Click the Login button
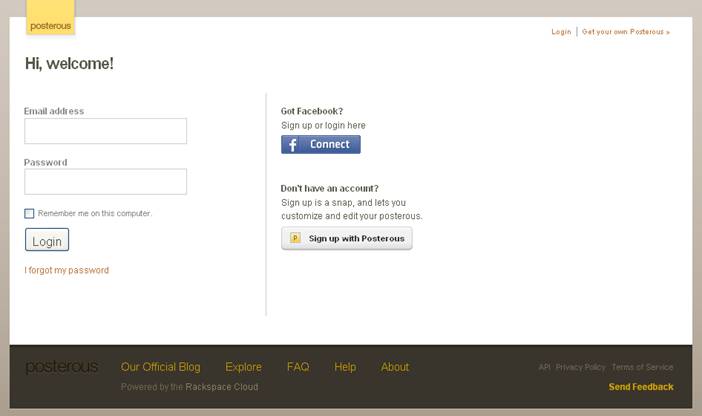The image size is (702, 416). click(47, 240)
